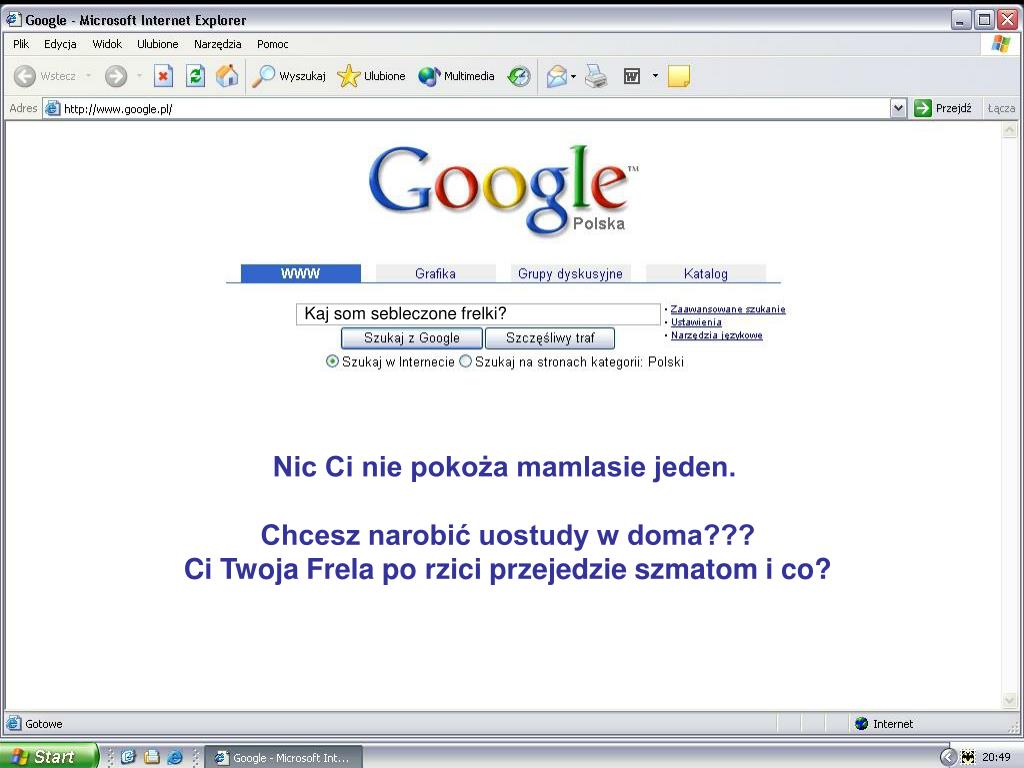Image resolution: width=1024 pixels, height=768 pixels.
Task: Open the Plik menu
Action: tap(21, 44)
